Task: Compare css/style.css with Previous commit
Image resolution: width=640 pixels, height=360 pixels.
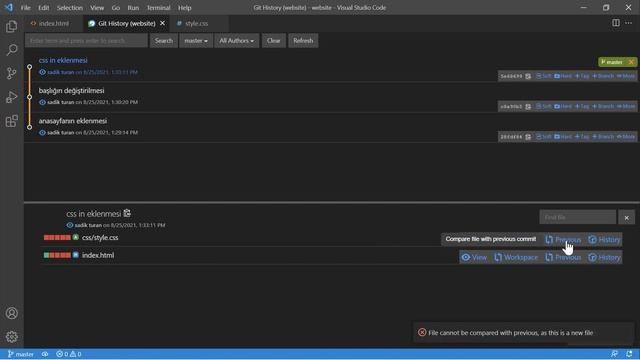Action: click(563, 240)
